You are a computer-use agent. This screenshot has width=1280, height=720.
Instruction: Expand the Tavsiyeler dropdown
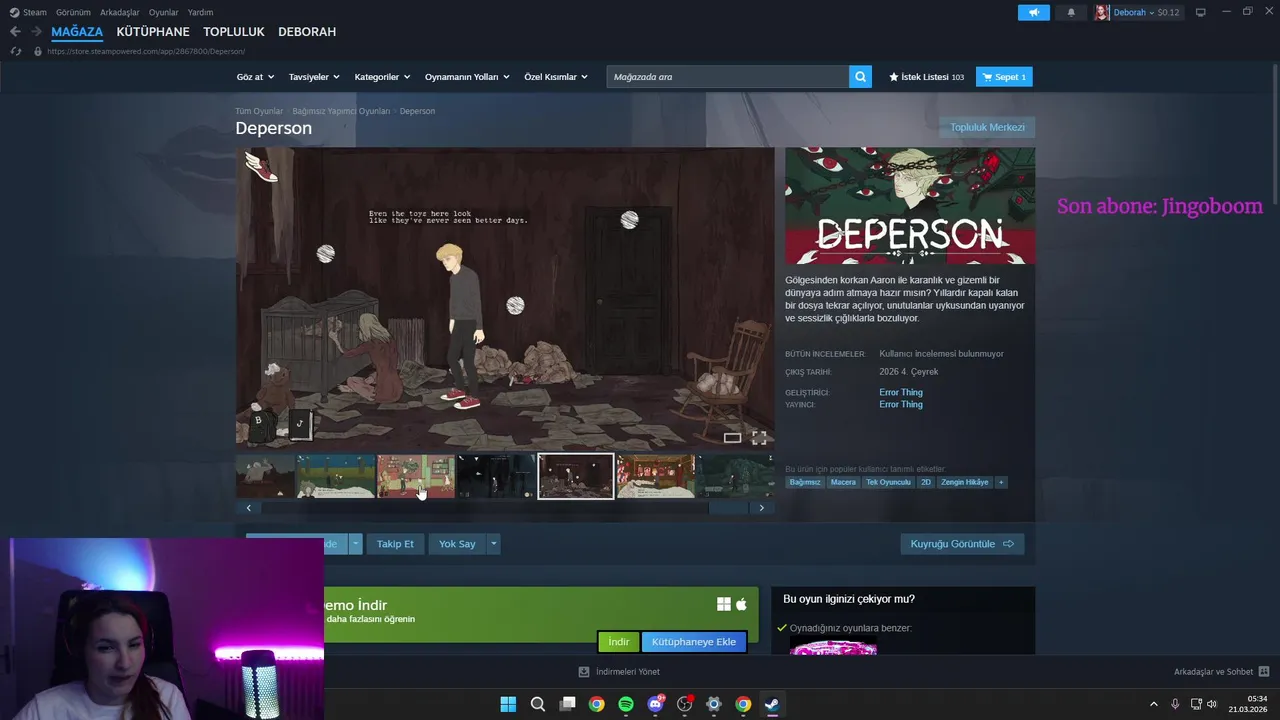click(x=314, y=77)
